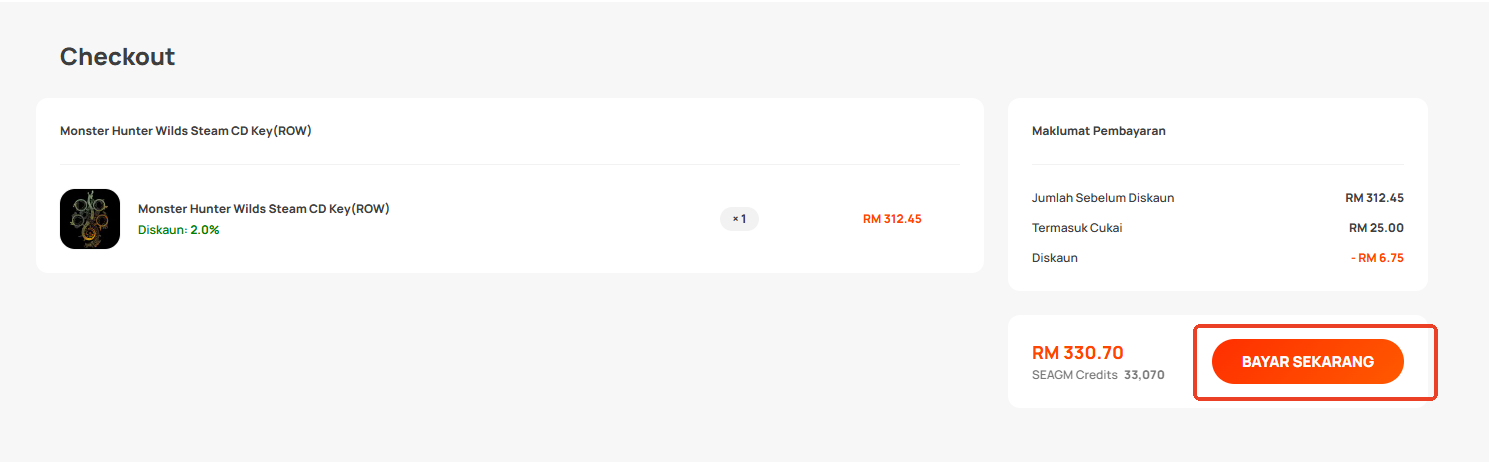
Task: Click the RM 330.70 total amount
Action: tap(1078, 352)
